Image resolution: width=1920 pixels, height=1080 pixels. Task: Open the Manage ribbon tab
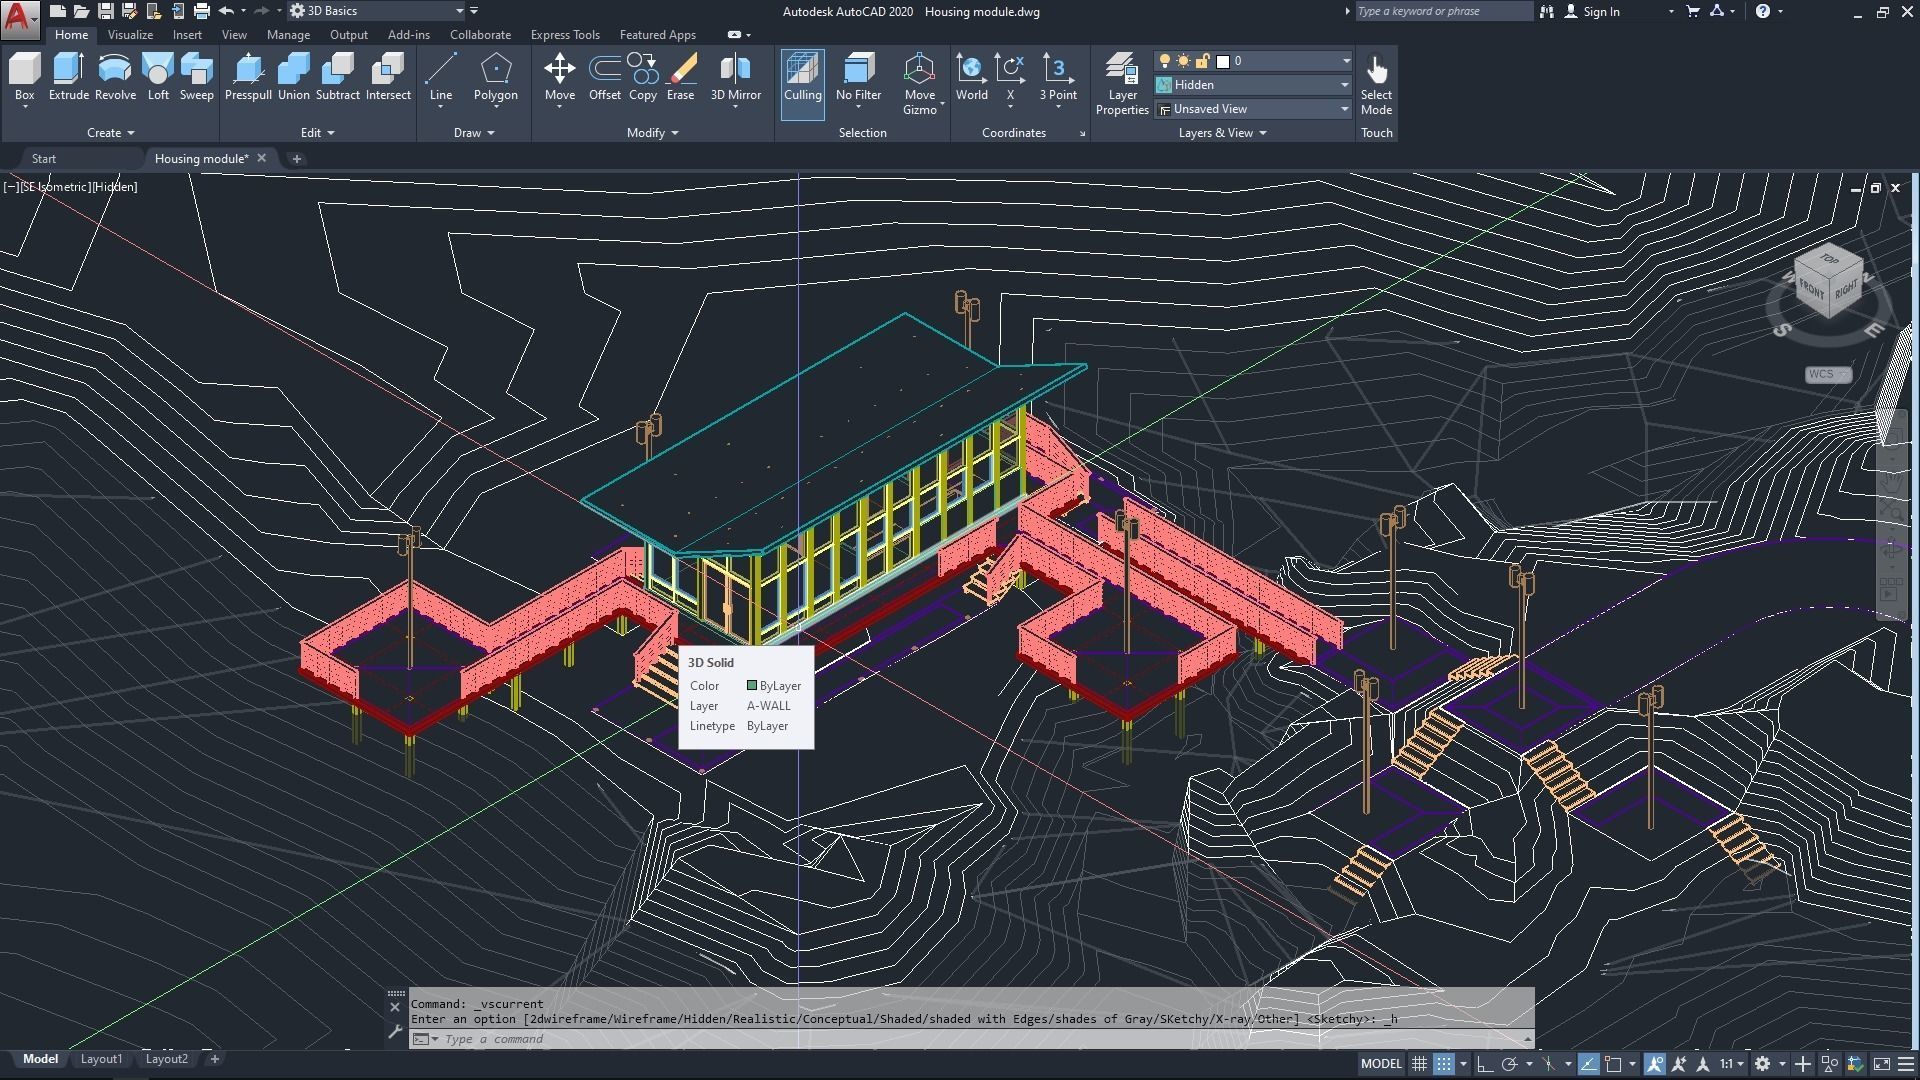[288, 35]
